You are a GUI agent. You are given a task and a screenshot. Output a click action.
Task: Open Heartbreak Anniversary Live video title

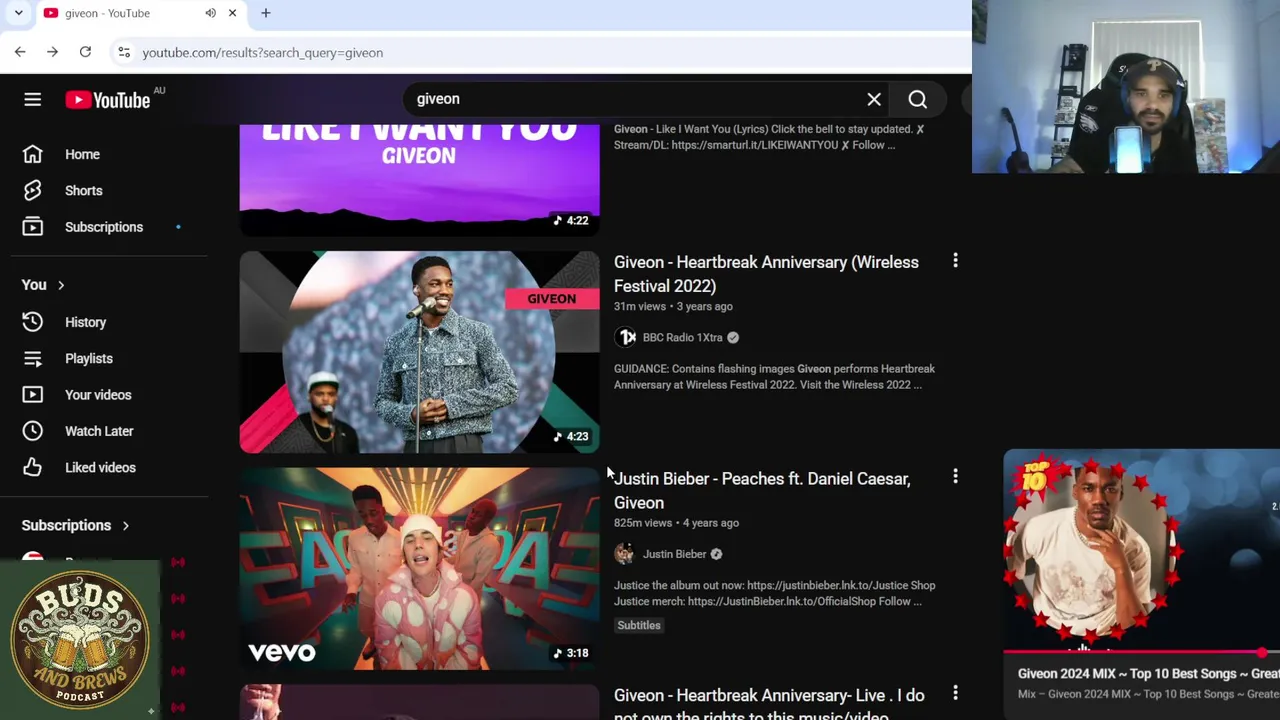[x=769, y=705]
